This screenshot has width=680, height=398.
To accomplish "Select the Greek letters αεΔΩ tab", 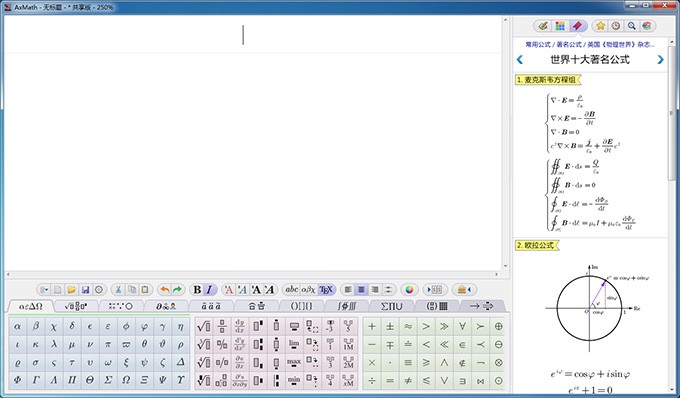I will [x=31, y=306].
